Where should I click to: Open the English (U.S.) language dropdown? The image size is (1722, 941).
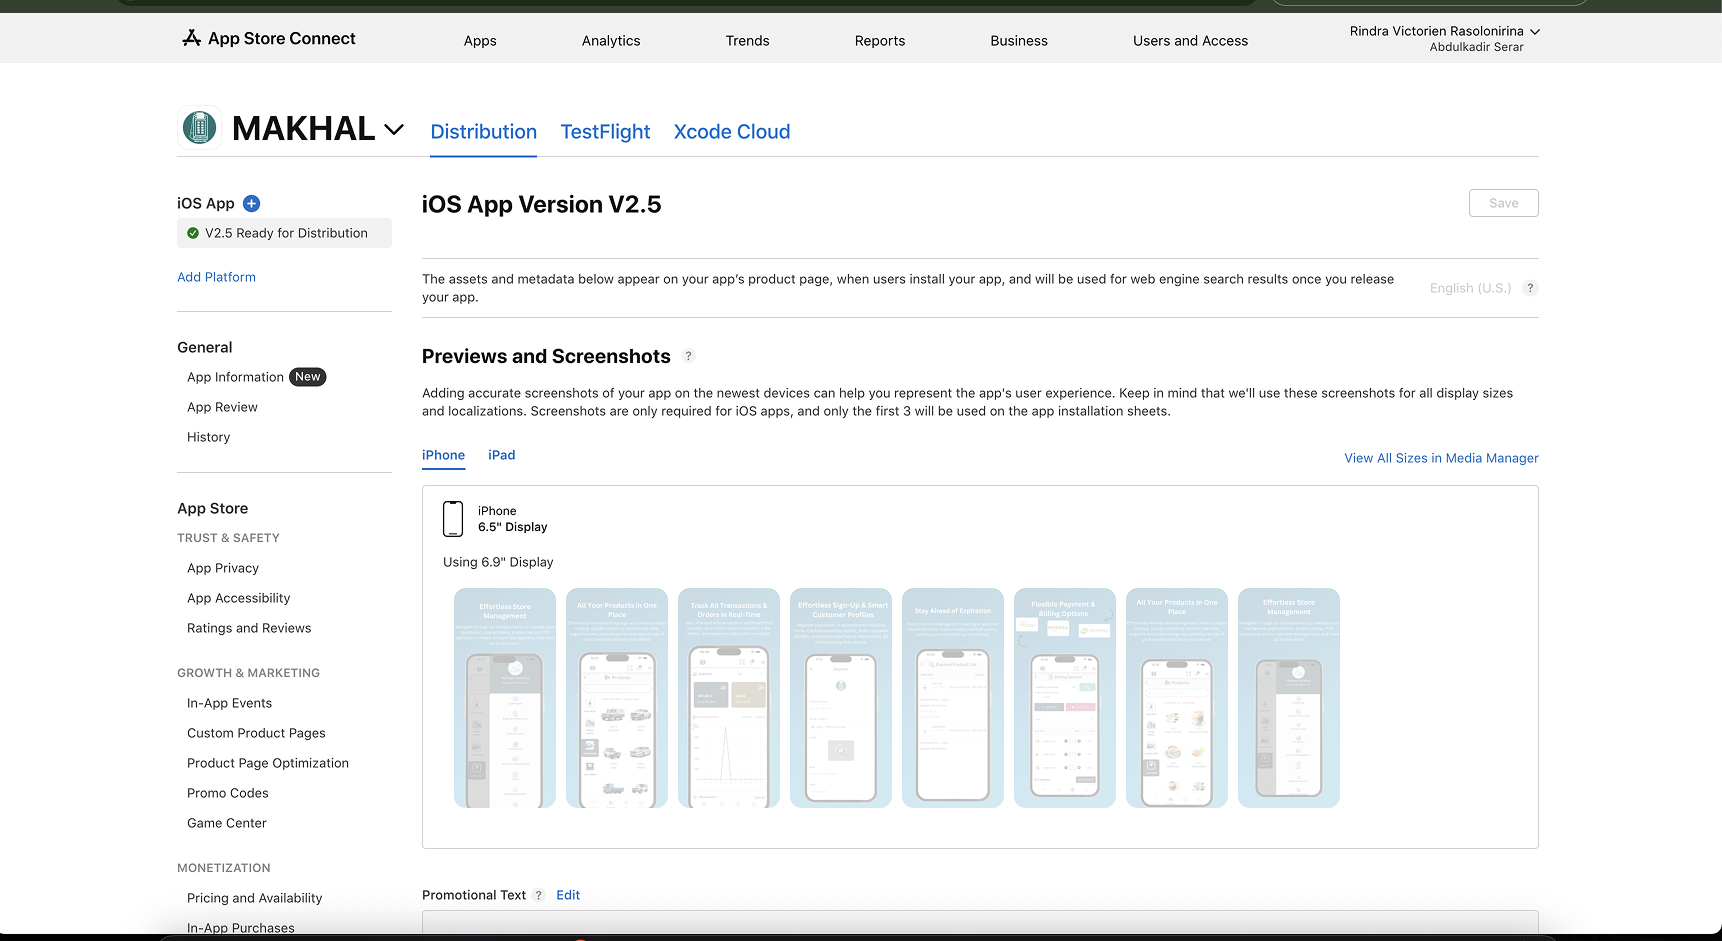click(x=1470, y=288)
